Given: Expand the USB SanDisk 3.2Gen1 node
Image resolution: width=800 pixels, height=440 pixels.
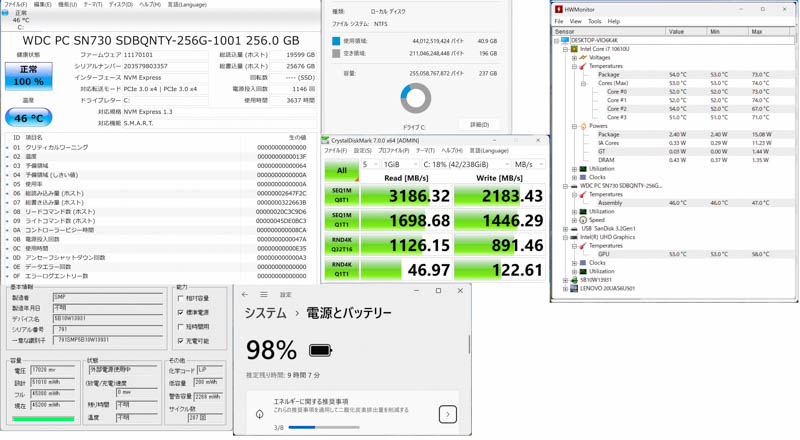Looking at the screenshot, I should pos(565,229).
